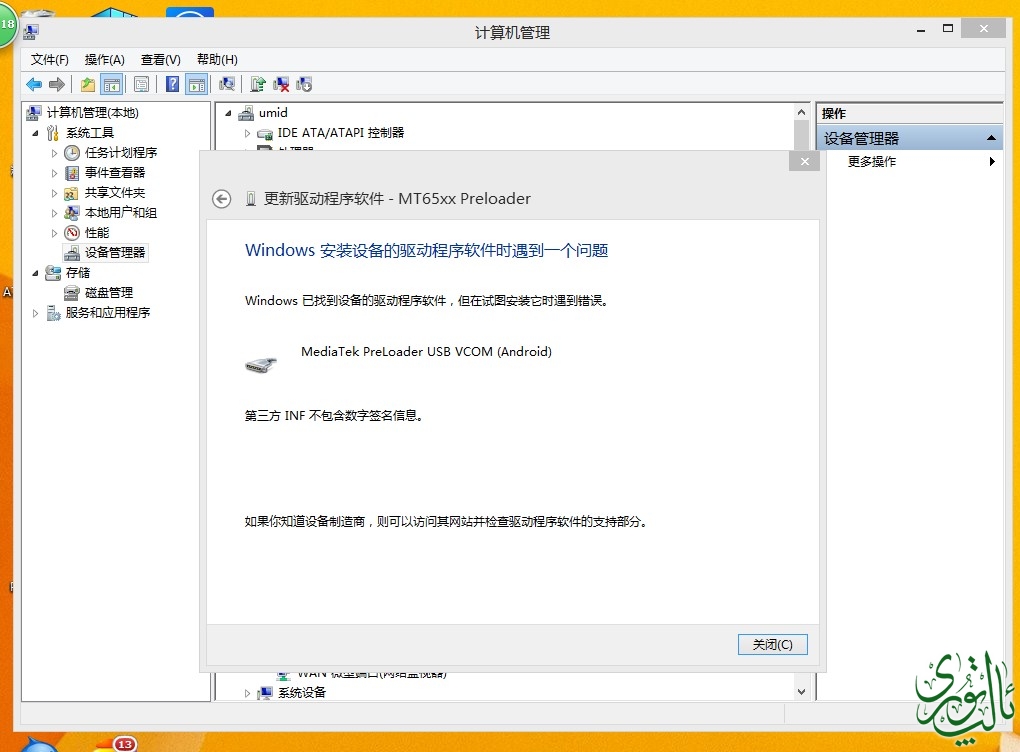
Task: Select 事件查看器 tree item
Action: pyautogui.click(x=114, y=172)
